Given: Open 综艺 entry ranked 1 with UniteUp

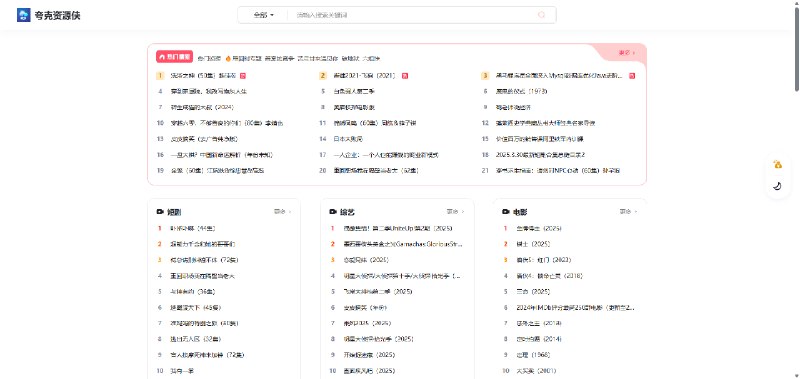Looking at the screenshot, I should [x=398, y=228].
